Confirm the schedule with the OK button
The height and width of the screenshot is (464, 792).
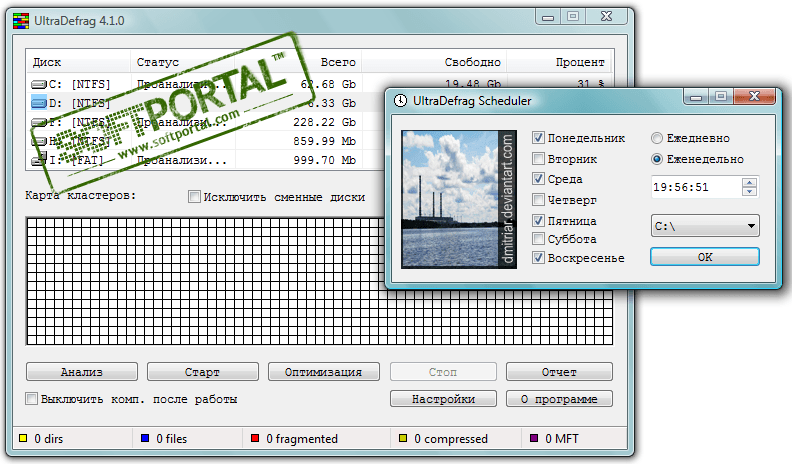tap(705, 256)
